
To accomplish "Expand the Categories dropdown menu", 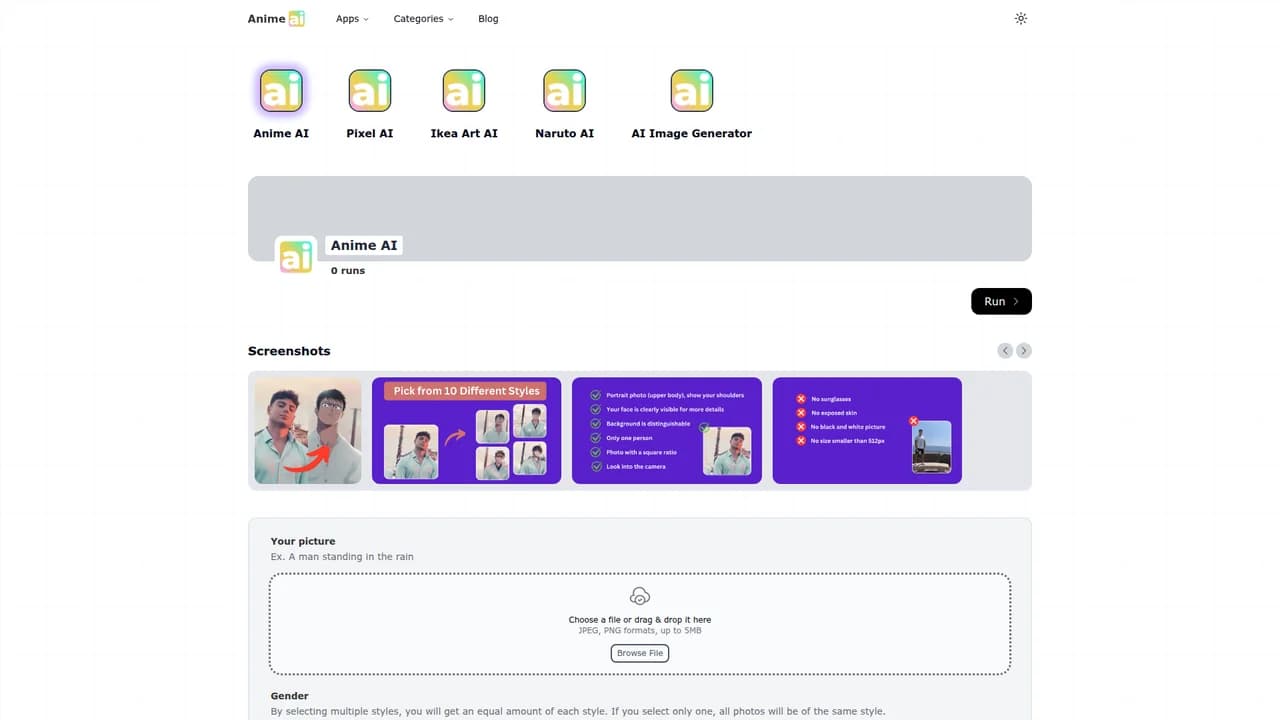I will (423, 19).
